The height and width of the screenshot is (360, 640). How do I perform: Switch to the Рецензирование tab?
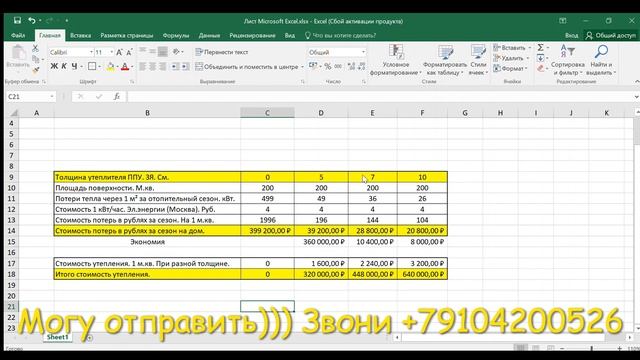[x=252, y=36]
